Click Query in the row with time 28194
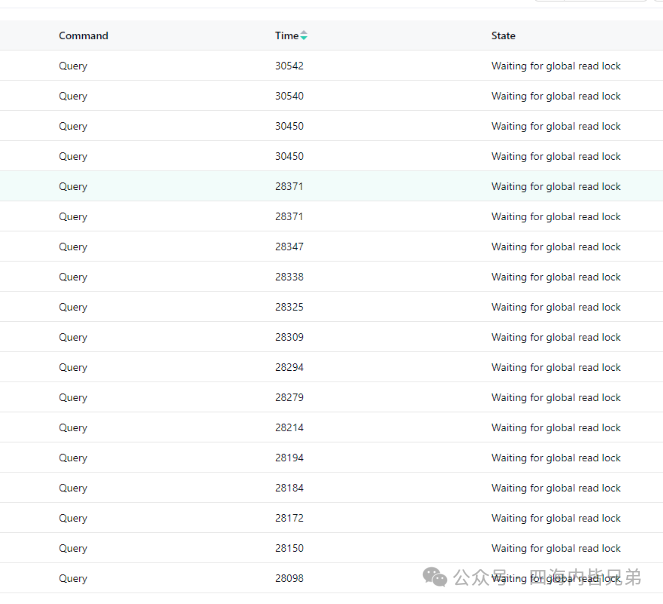The height and width of the screenshot is (604, 663). point(73,458)
